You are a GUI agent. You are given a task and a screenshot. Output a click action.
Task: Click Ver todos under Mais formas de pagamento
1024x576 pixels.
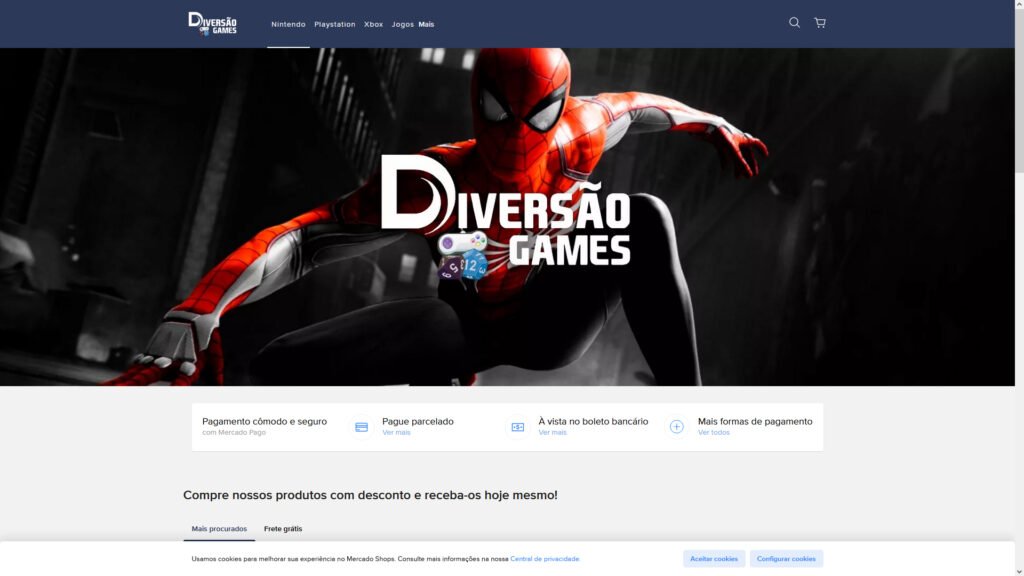(x=713, y=433)
